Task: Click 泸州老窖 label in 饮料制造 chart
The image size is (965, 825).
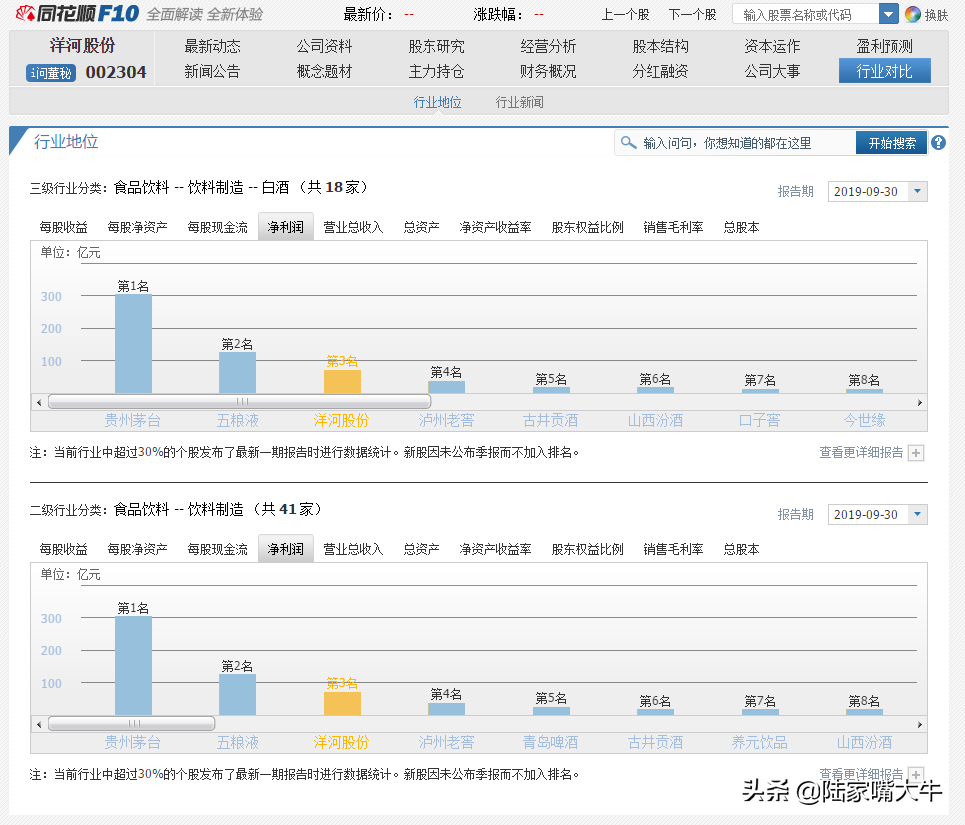Action: click(446, 743)
